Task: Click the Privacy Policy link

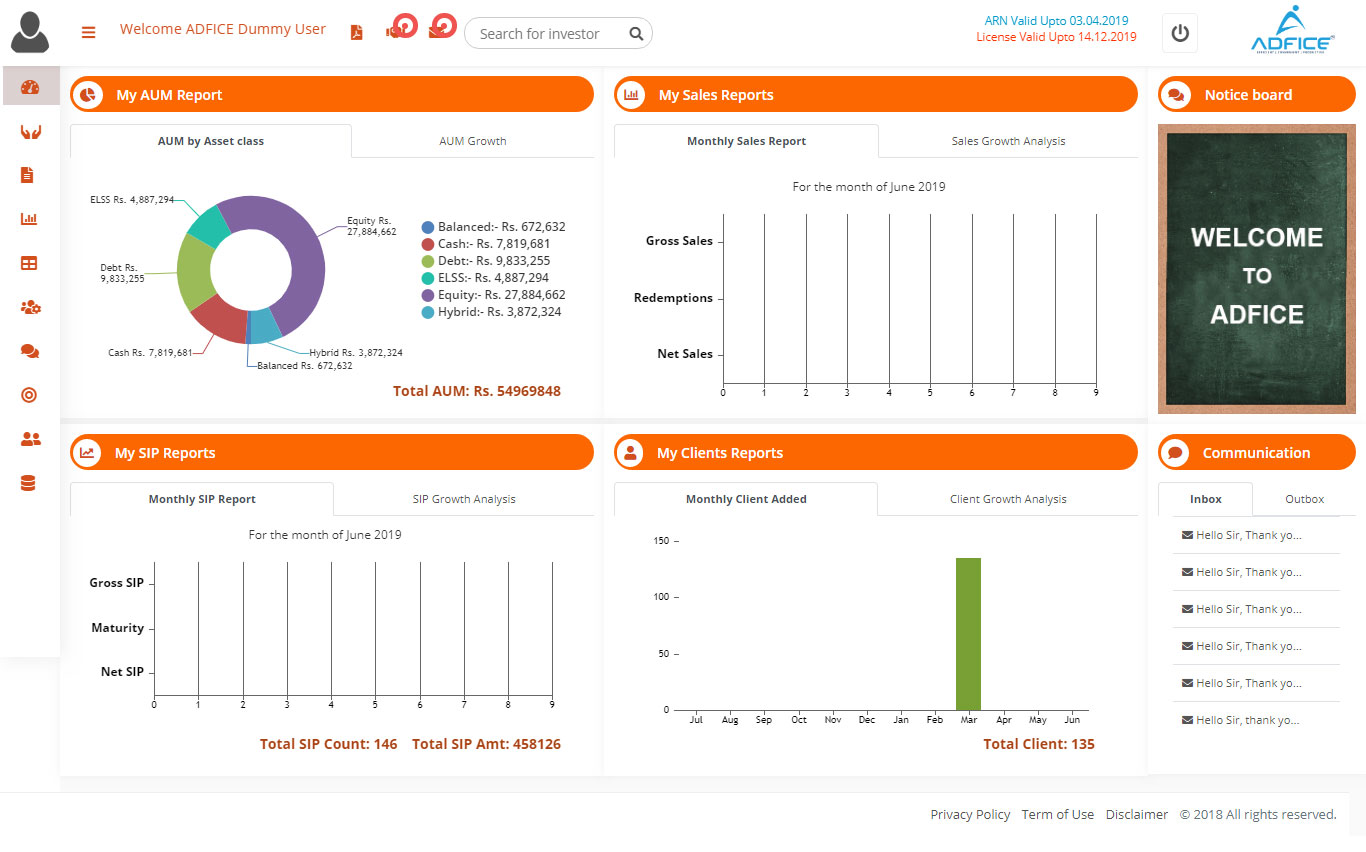Action: pyautogui.click(x=970, y=814)
